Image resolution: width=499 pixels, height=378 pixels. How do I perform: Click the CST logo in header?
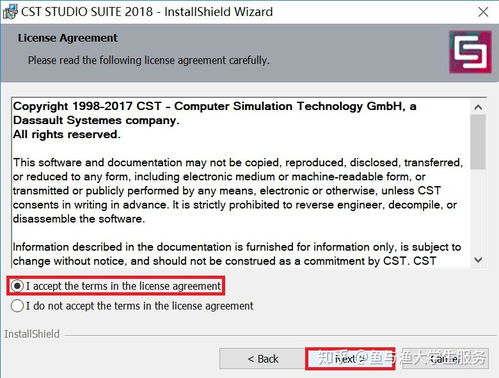(470, 52)
